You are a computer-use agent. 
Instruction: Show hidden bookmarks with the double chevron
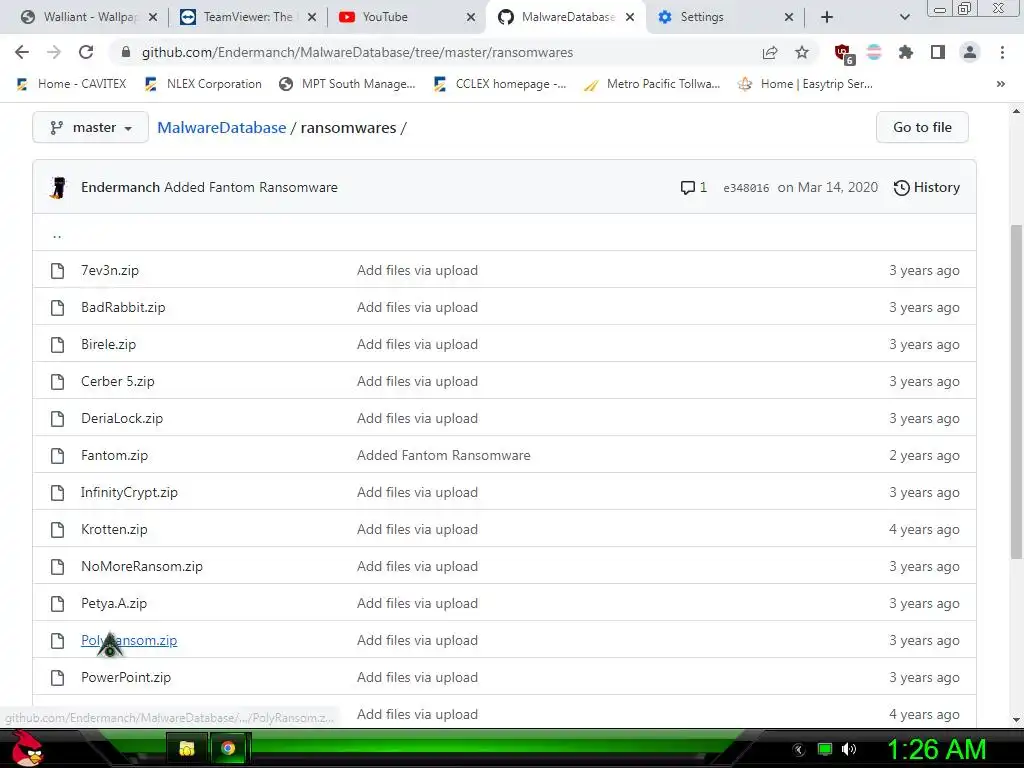click(x=1000, y=84)
